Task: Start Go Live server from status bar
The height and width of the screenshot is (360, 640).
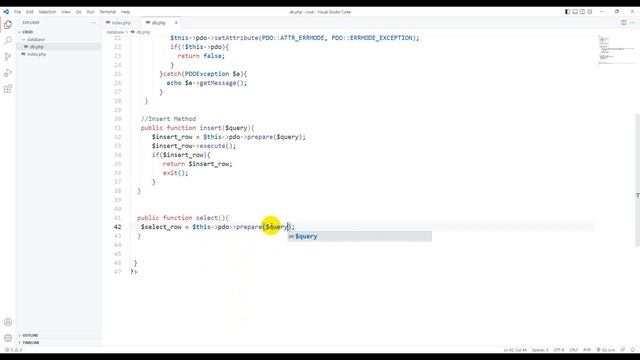Action: point(606,350)
